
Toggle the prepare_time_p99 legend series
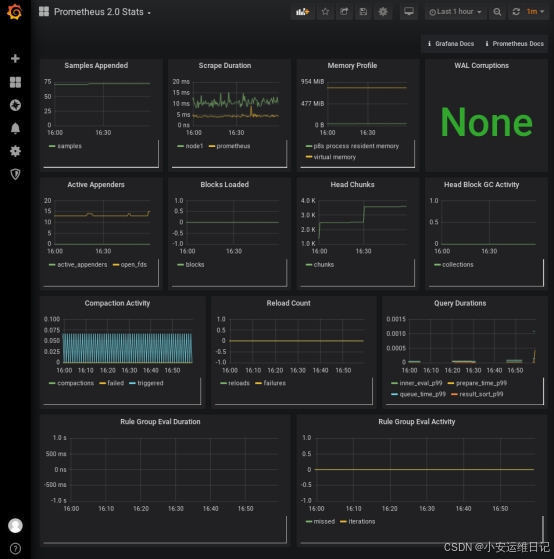point(481,383)
